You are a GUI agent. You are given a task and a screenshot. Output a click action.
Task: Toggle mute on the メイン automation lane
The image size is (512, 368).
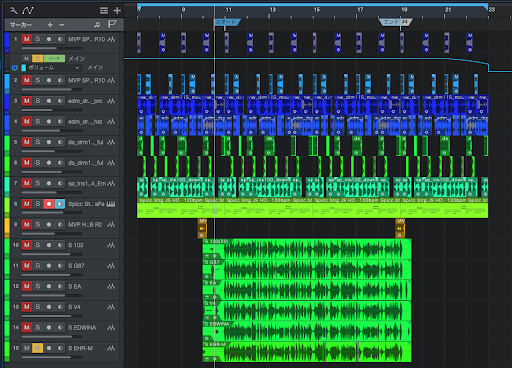click(26, 59)
